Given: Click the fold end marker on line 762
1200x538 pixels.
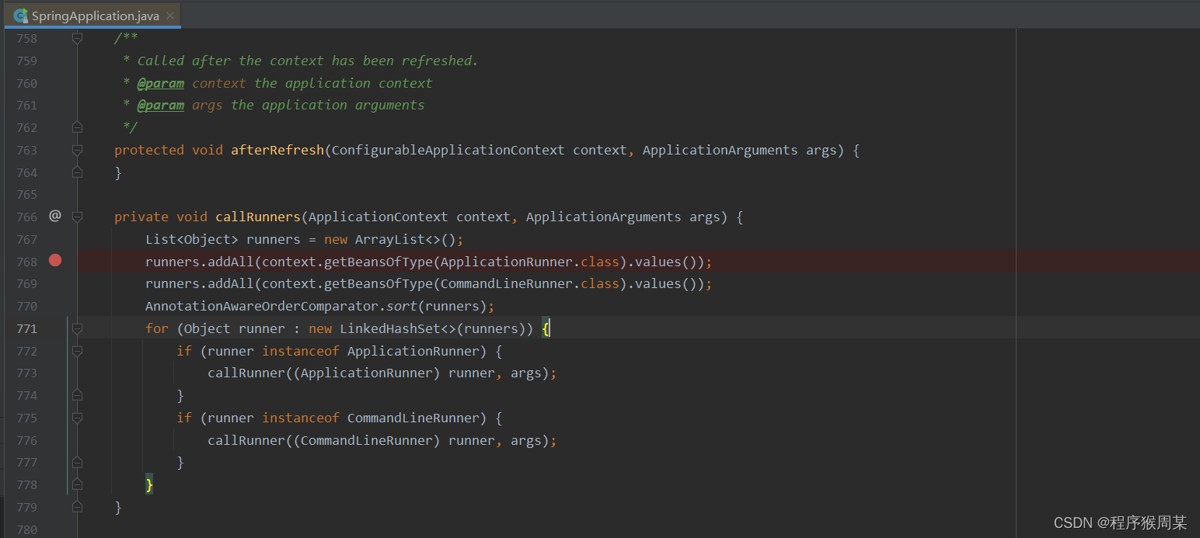Looking at the screenshot, I should [77, 127].
